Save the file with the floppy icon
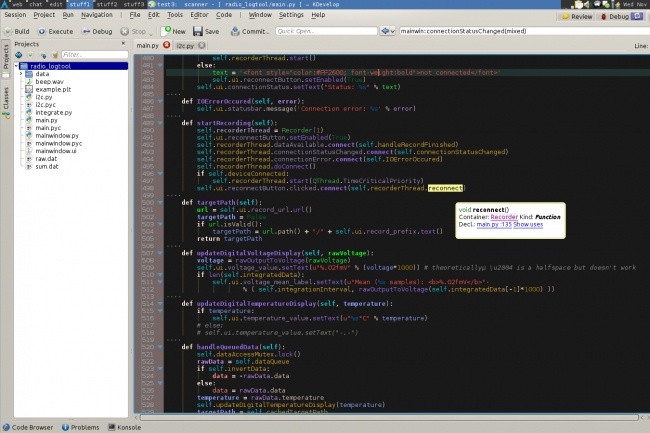The height and width of the screenshot is (433, 650). pyautogui.click(x=206, y=31)
